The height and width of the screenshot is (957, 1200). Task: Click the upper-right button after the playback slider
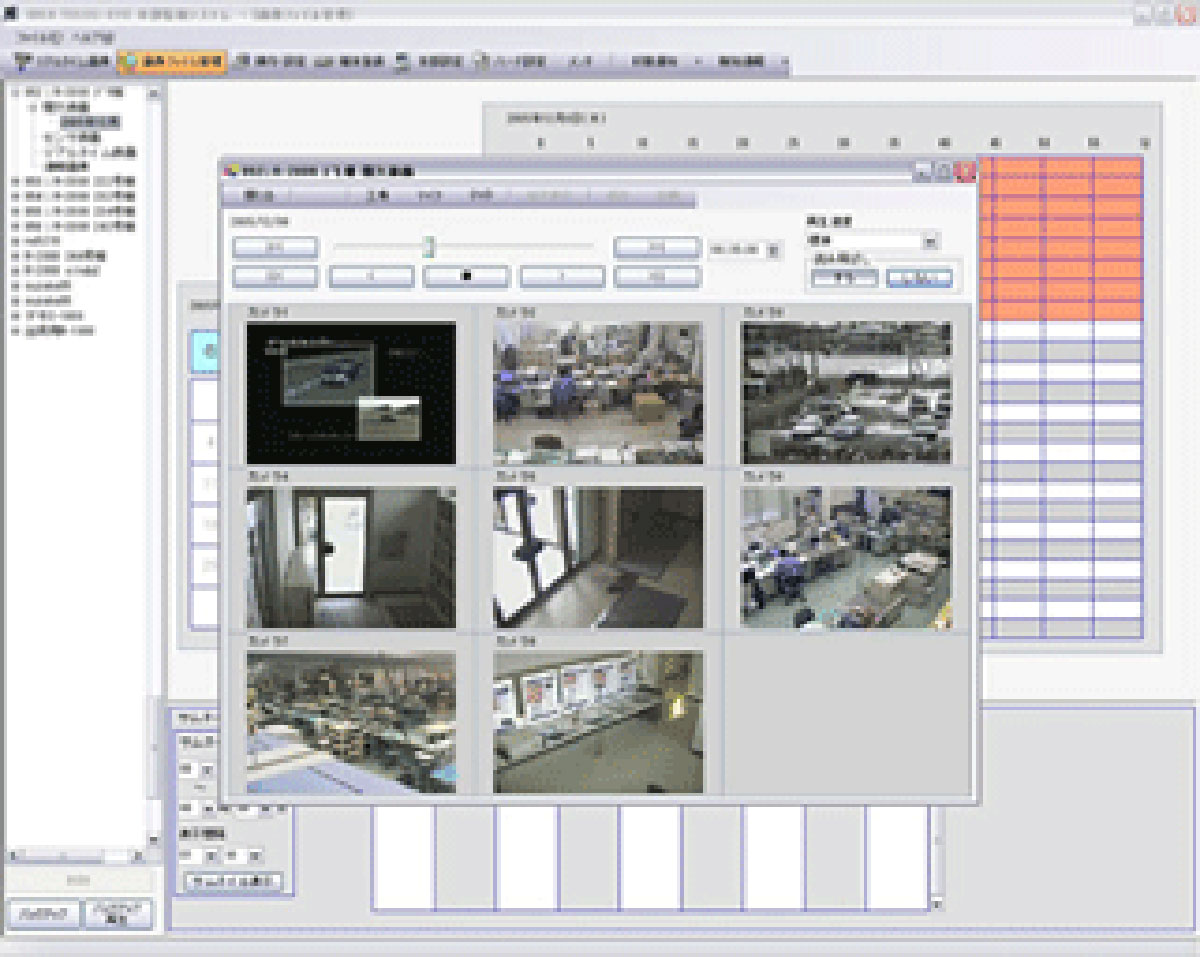click(656, 247)
